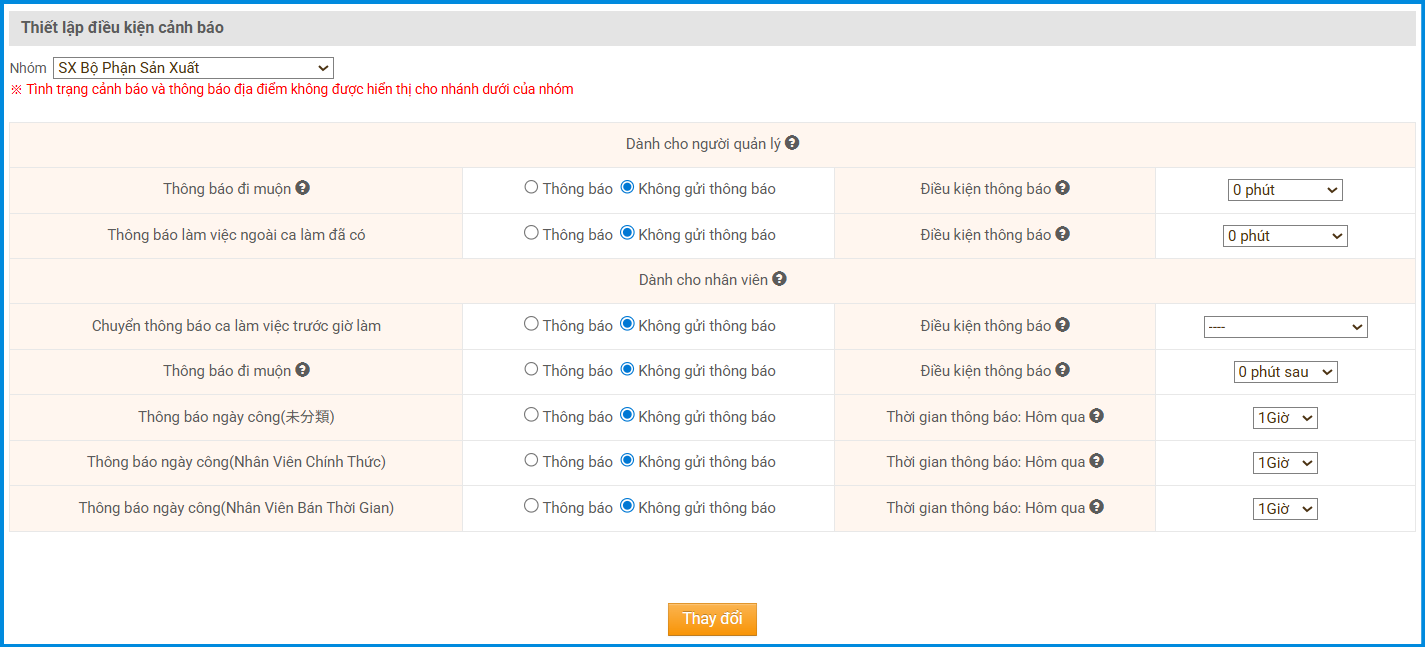Expand the '----' condition dropdown for shift notification

[1285, 327]
